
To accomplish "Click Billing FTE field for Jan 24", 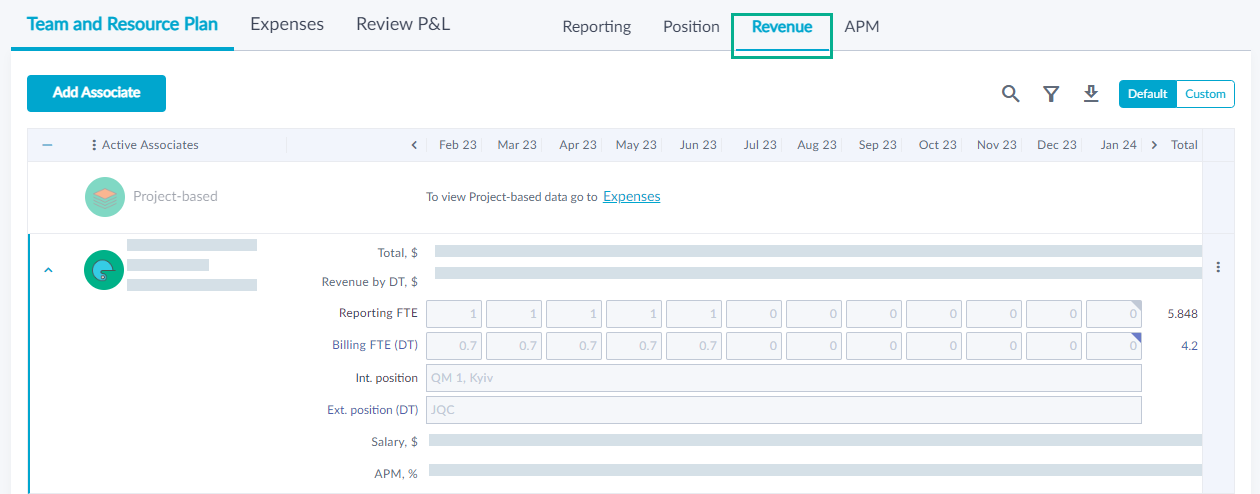I will click(x=1114, y=346).
